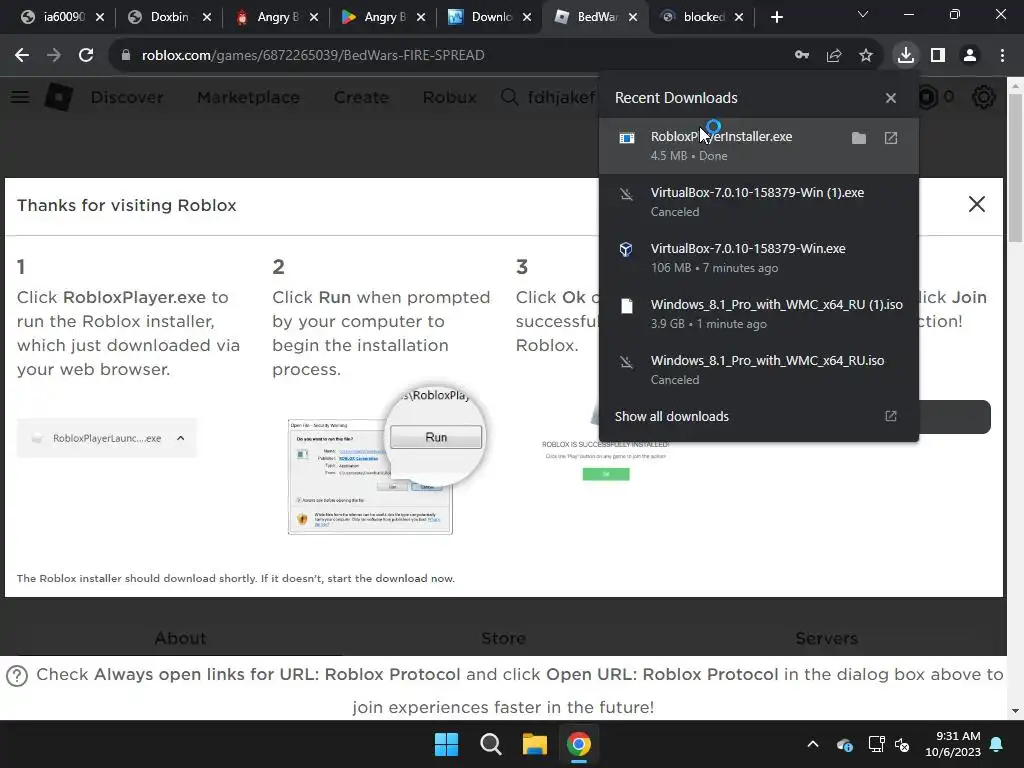Open RobloxPlayerInstaller.exe download entry
Viewport: 1024px width, 768px height.
click(x=758, y=146)
